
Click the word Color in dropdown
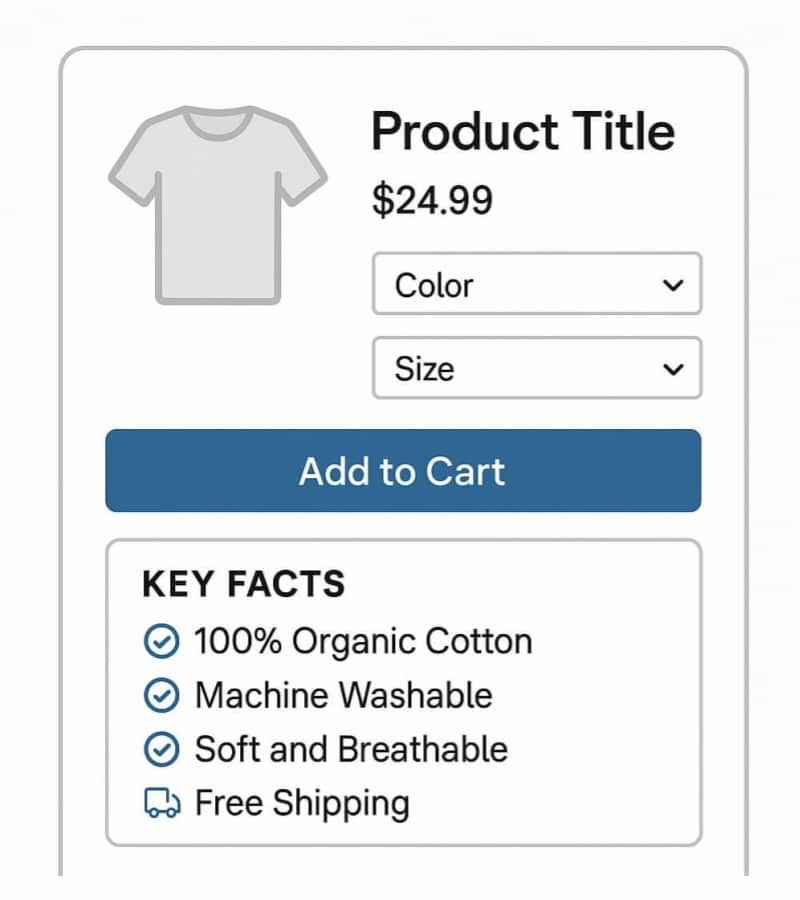(x=433, y=285)
